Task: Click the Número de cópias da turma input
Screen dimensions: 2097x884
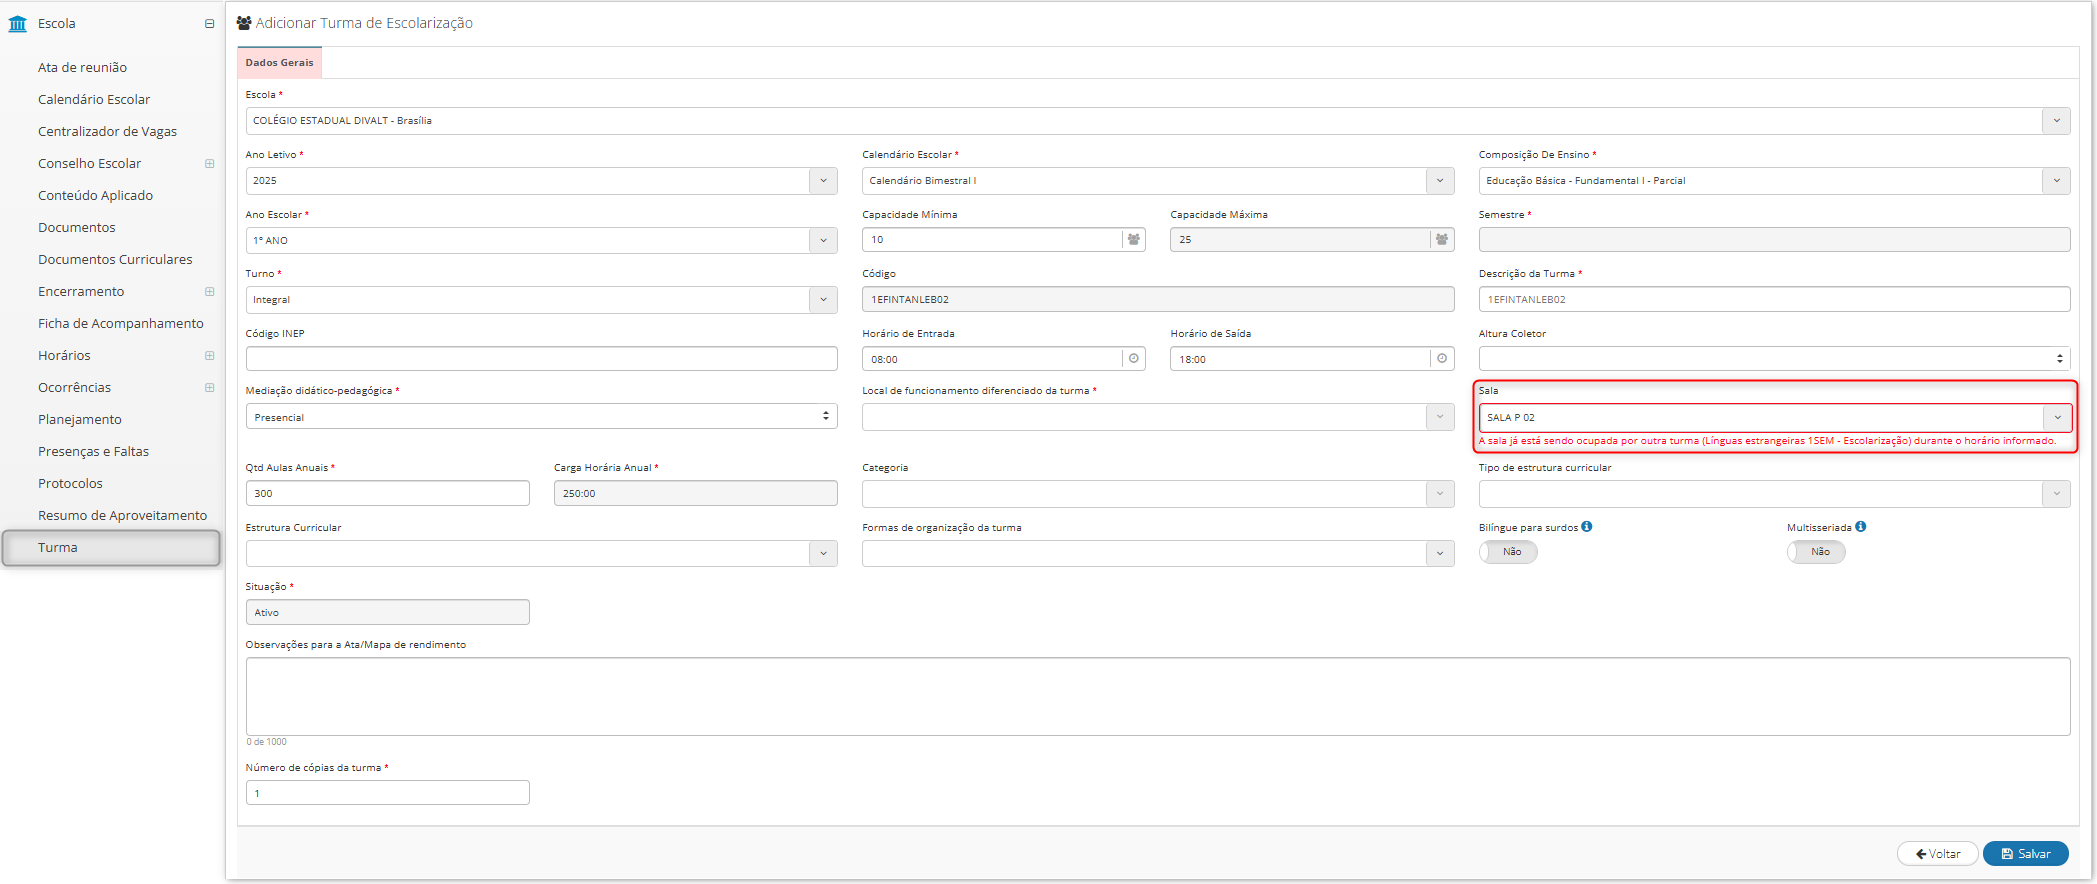Action: click(388, 793)
